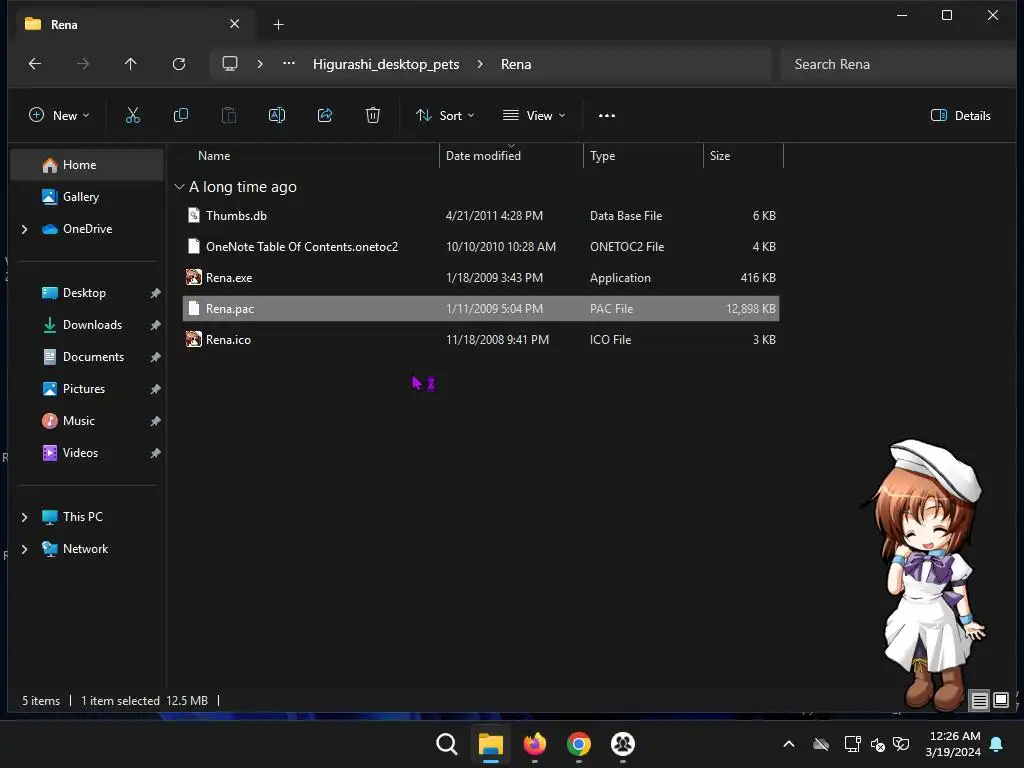Open the notification bell
This screenshot has height=768, width=1024.
997,744
